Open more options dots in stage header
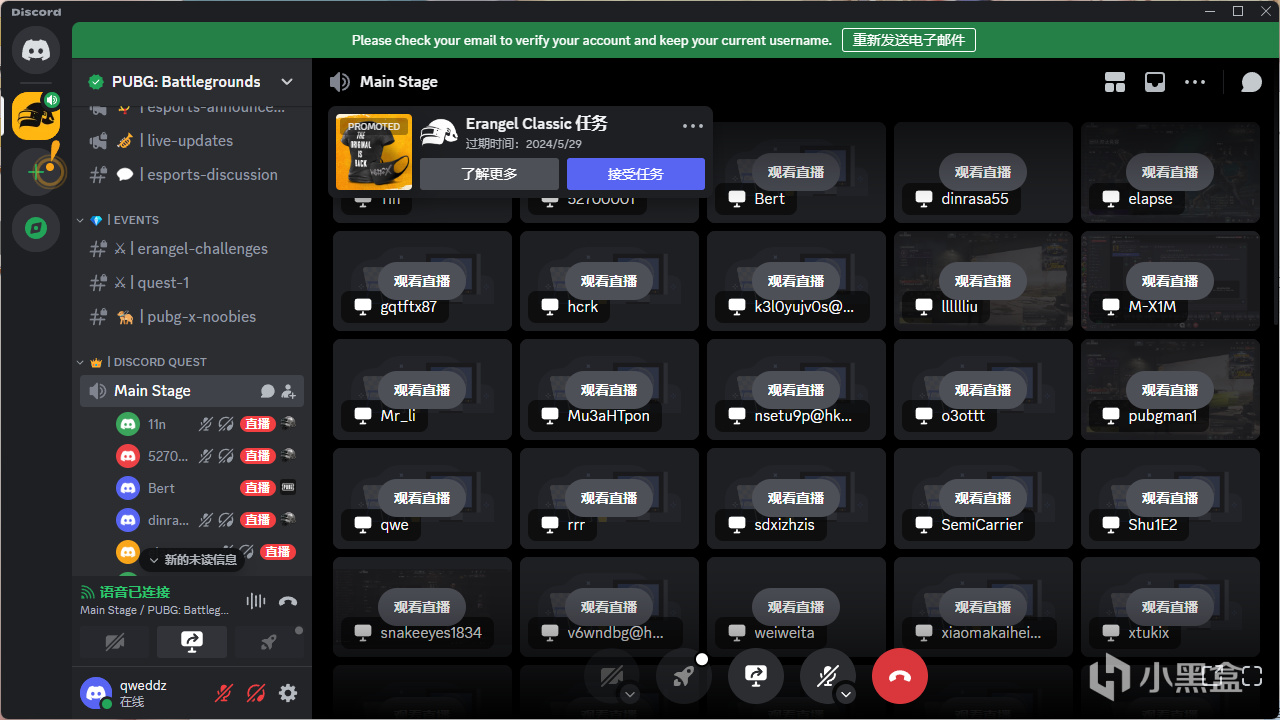 [1195, 82]
